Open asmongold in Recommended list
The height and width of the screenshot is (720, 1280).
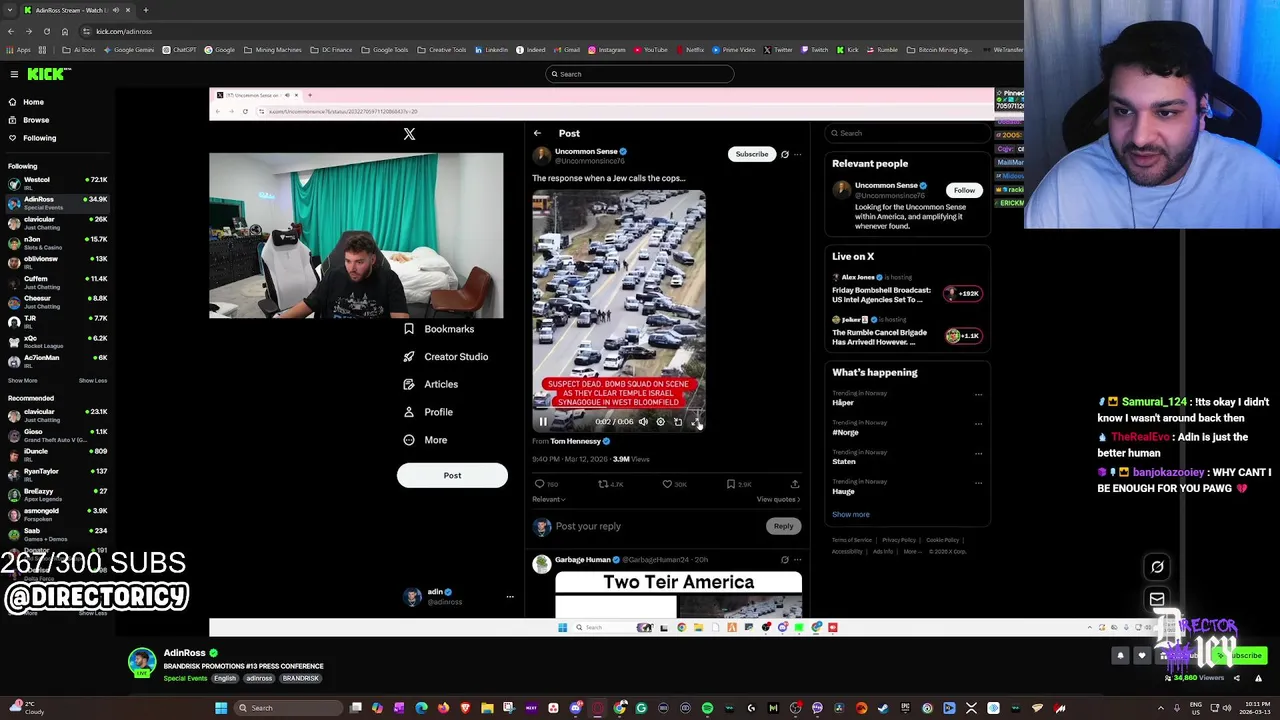pyautogui.click(x=58, y=514)
